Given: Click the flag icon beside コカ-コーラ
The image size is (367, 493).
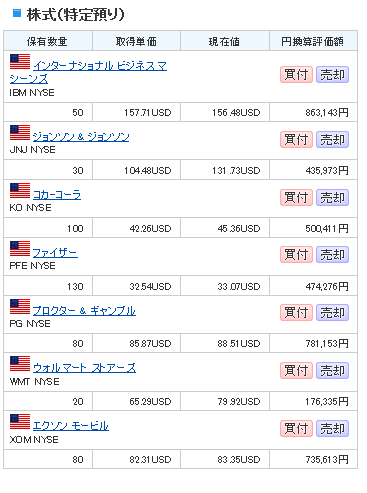Looking at the screenshot, I should pos(20,191).
